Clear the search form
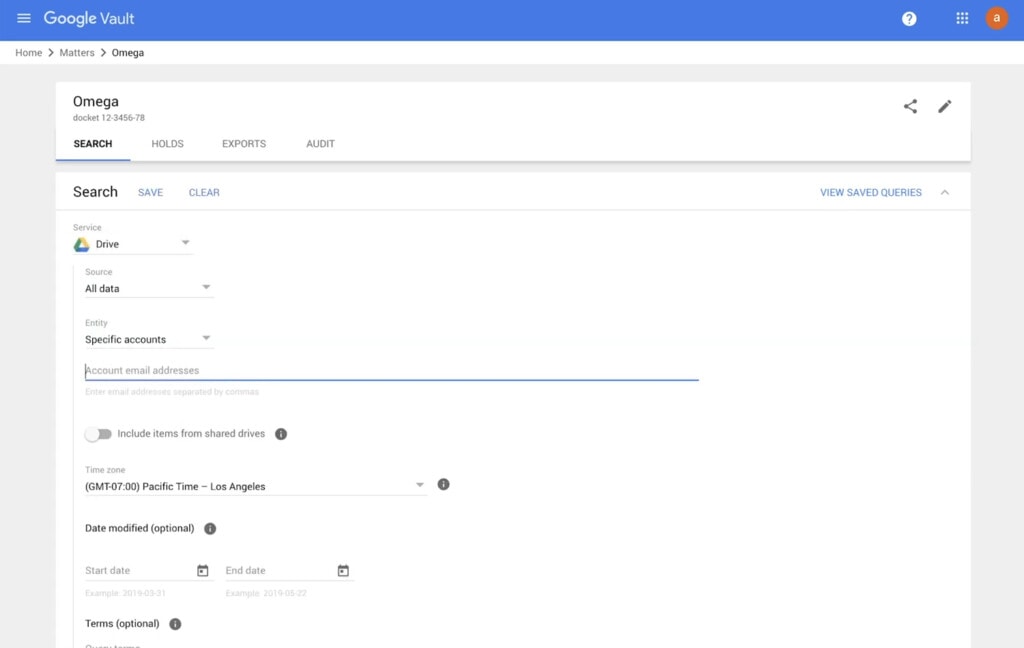1024x648 pixels. click(x=204, y=193)
